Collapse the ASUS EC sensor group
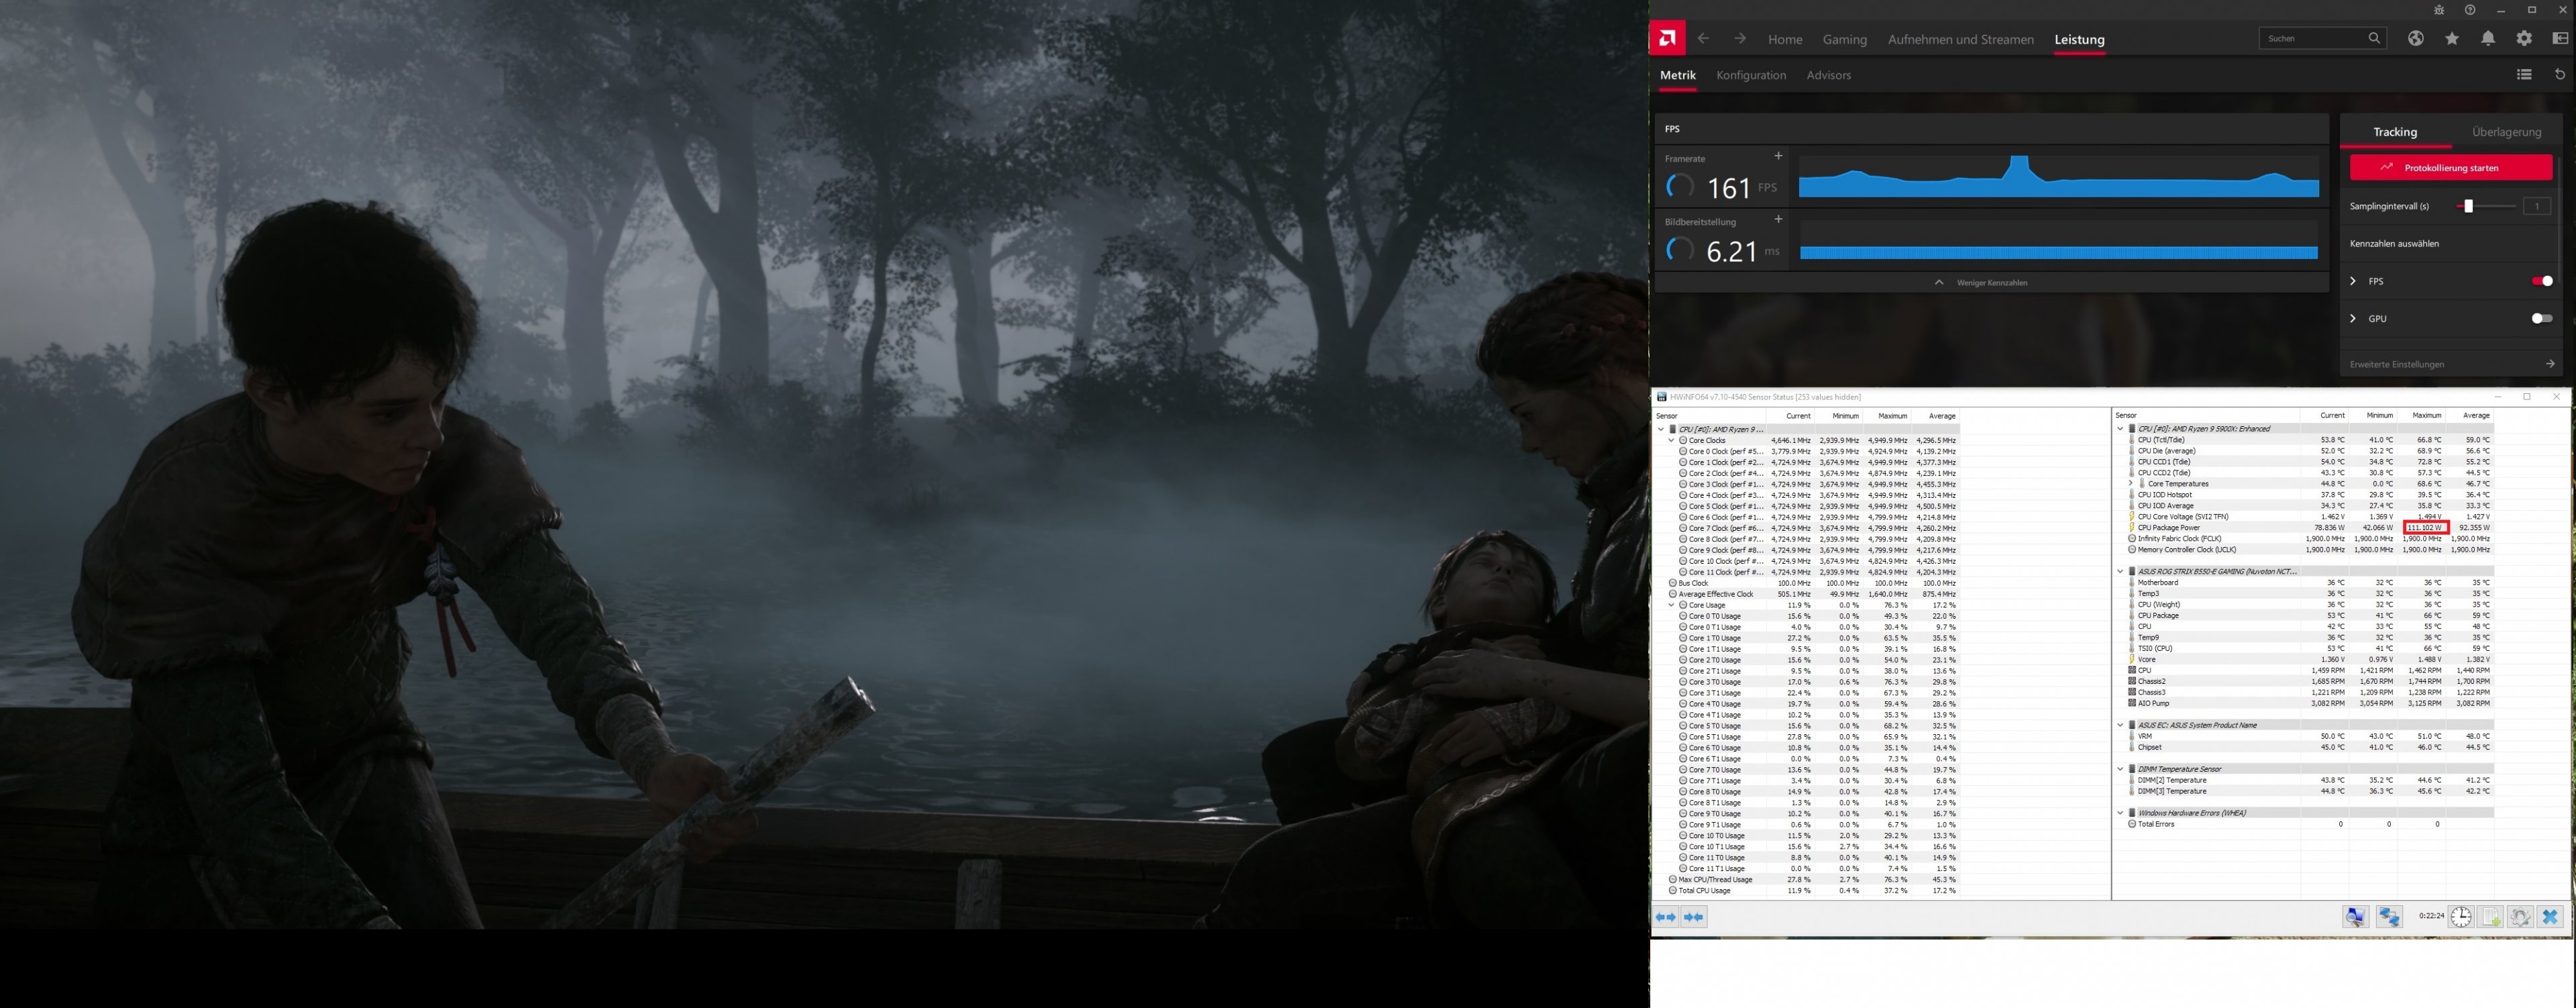Screen dimensions: 2576x1008 [2120, 725]
